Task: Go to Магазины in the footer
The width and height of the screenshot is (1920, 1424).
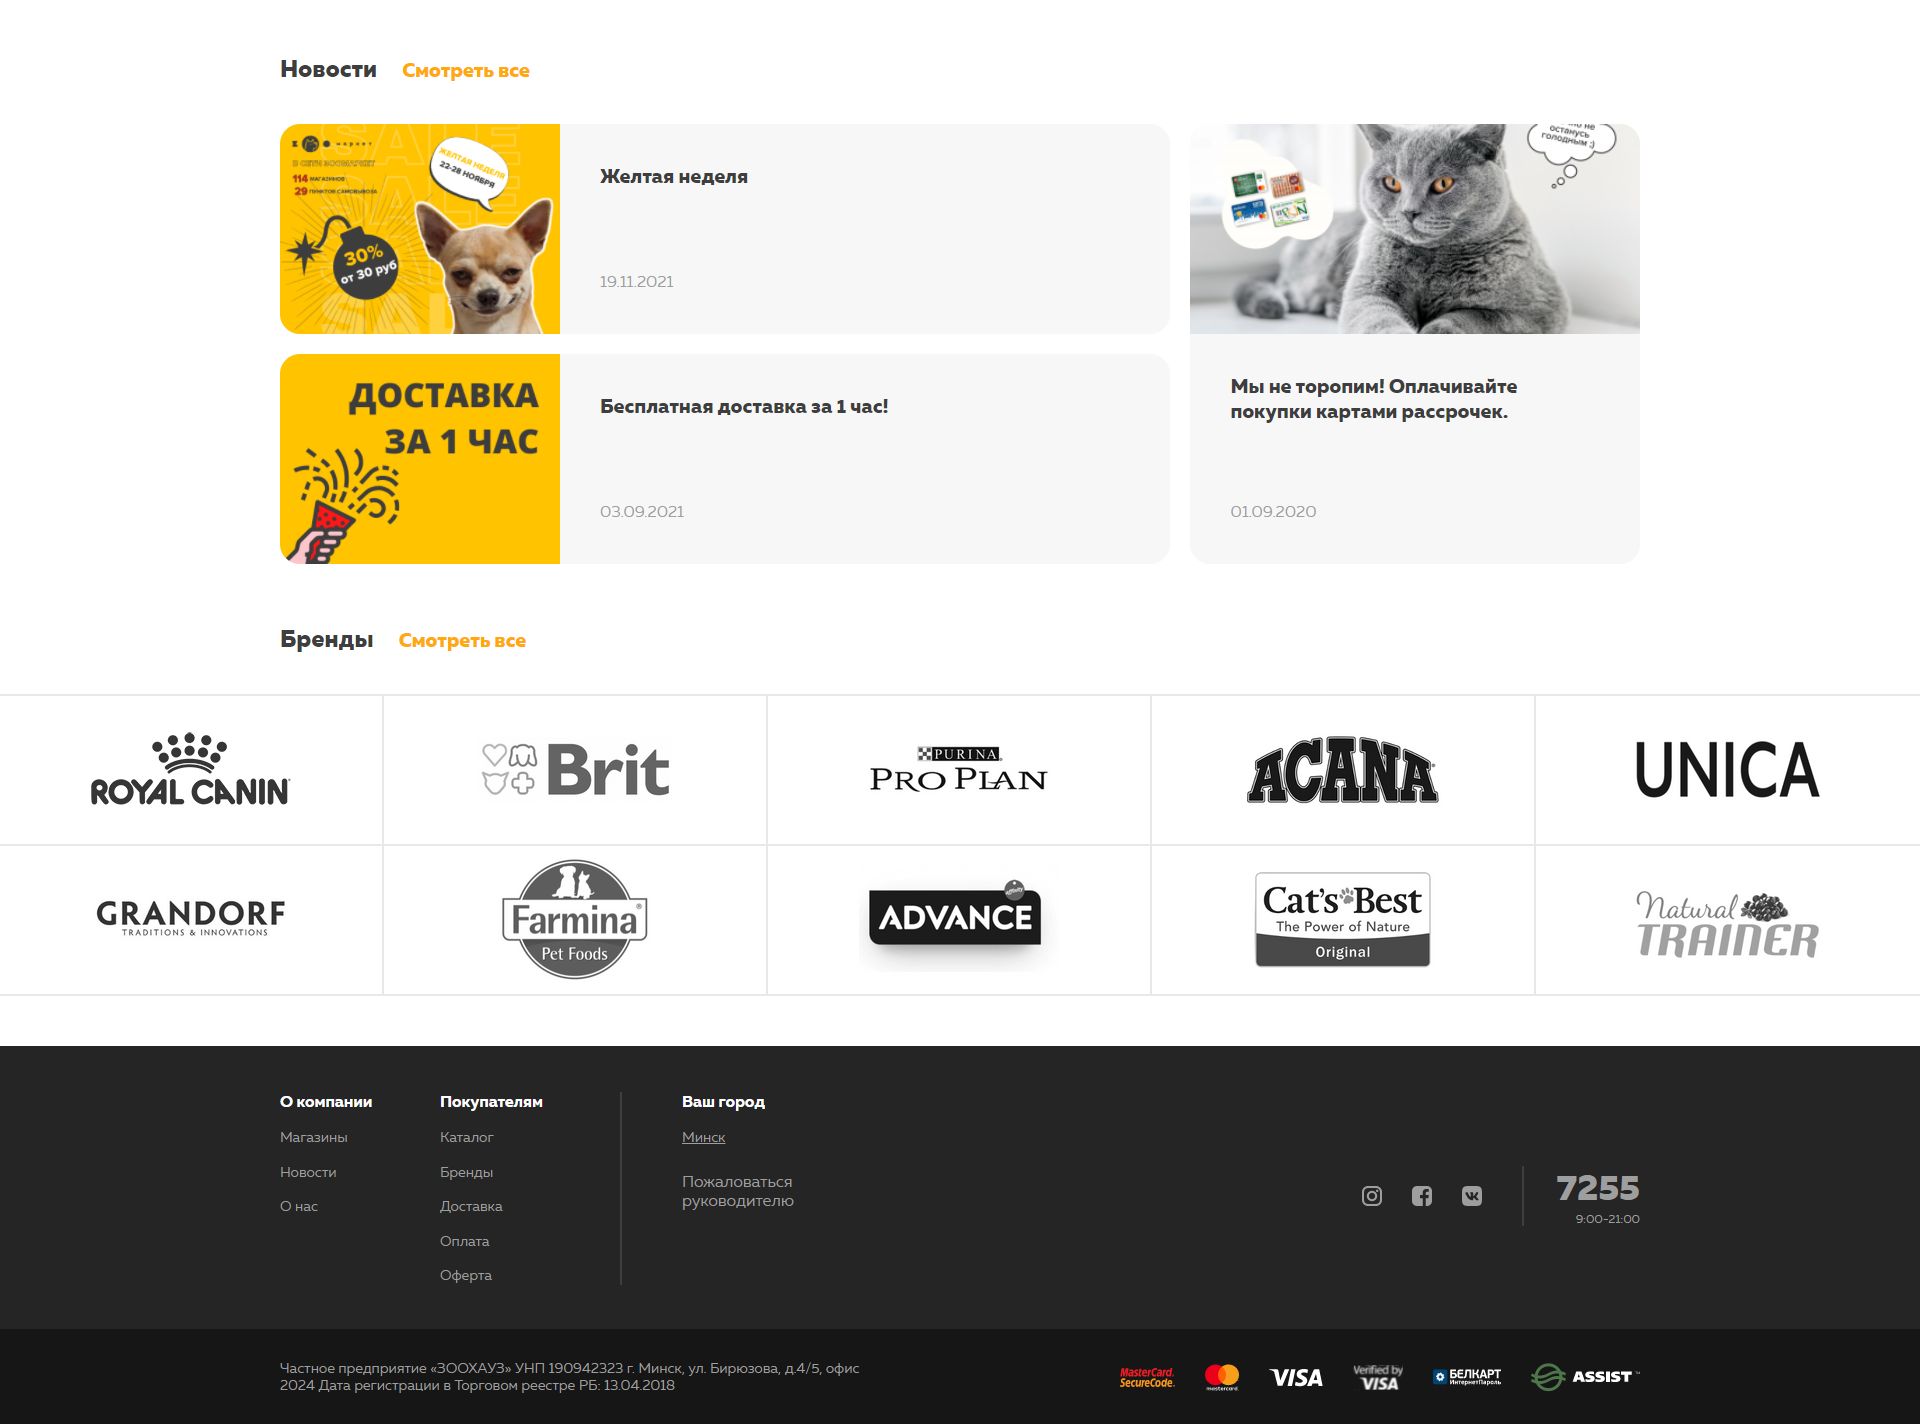Action: (314, 1138)
